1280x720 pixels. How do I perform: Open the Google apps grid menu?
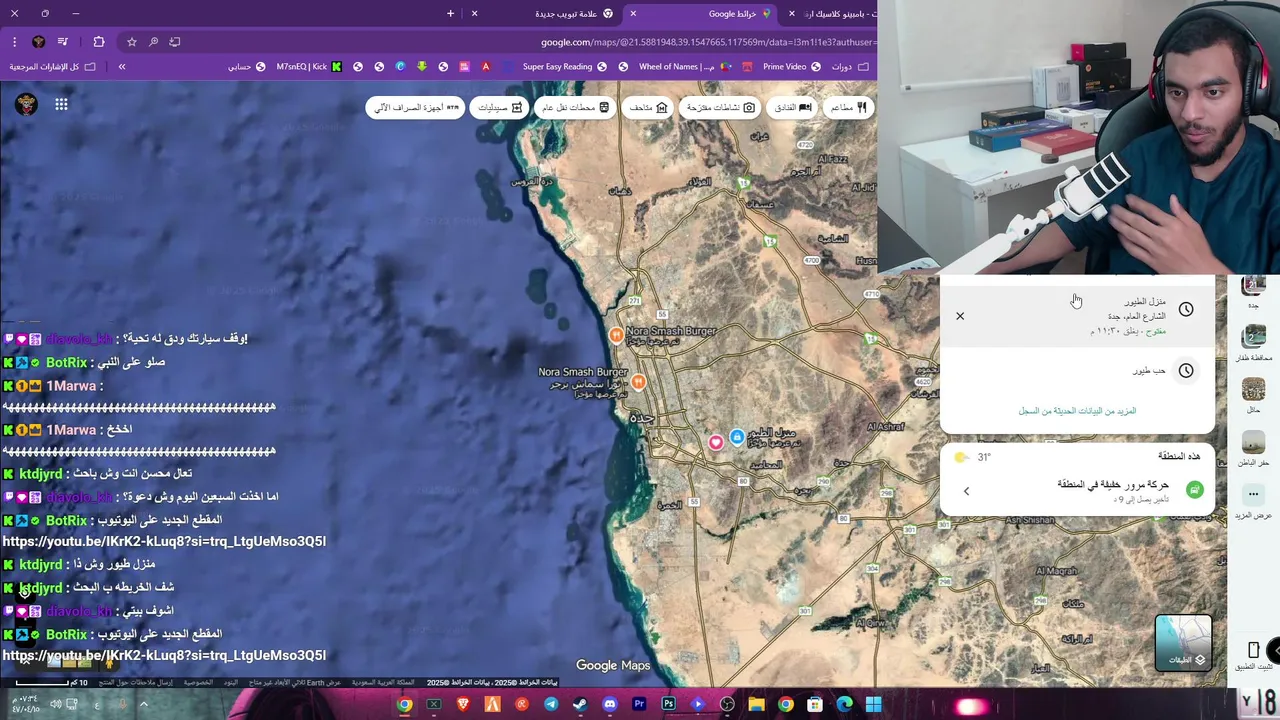click(61, 104)
